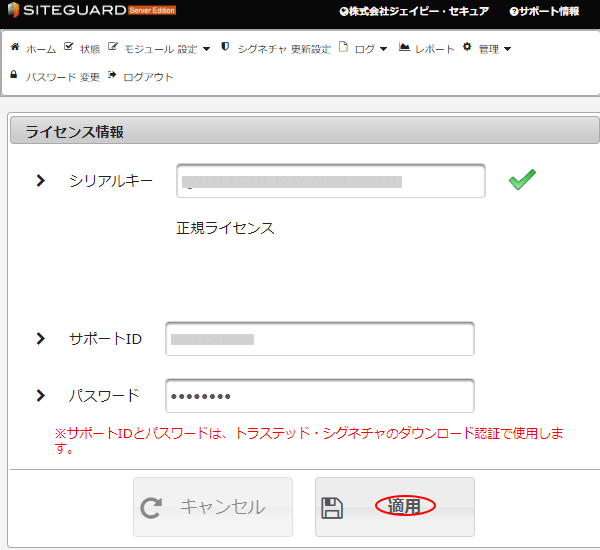Click the shield icon beside シグネチャ更新設定
The width and height of the screenshot is (600, 550).
point(225,47)
